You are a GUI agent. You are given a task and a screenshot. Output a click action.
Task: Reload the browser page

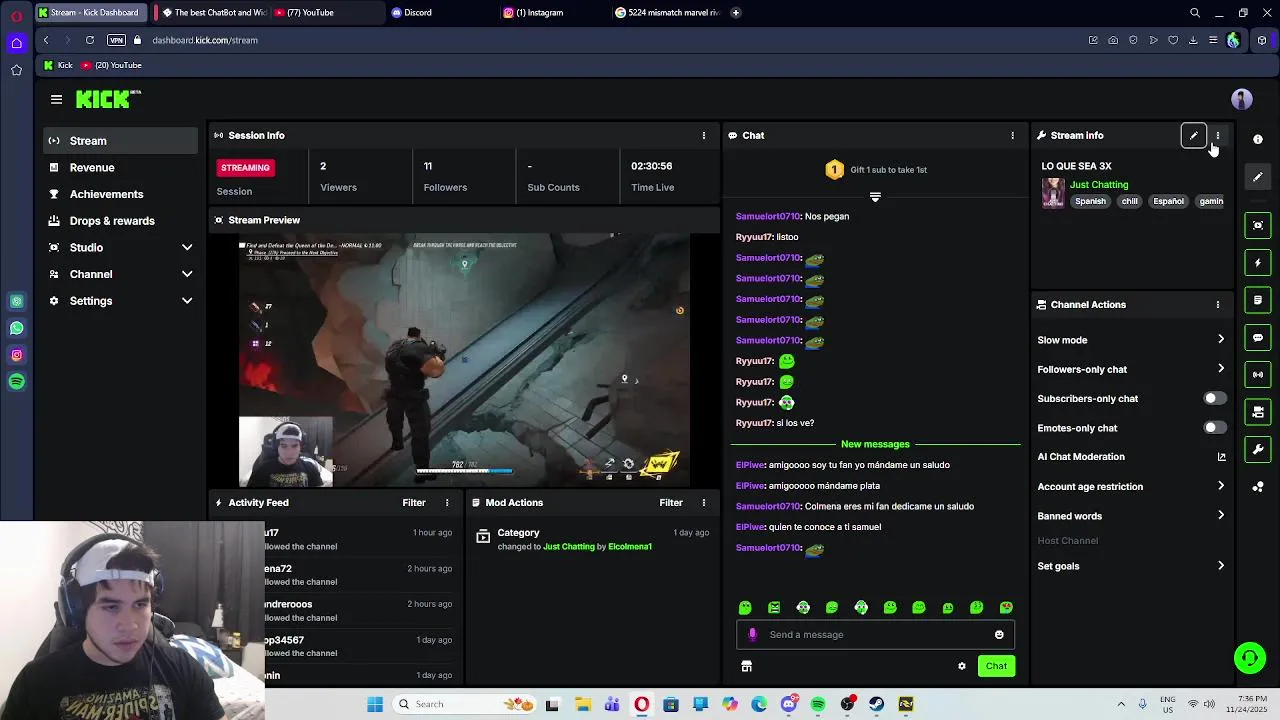(x=90, y=40)
